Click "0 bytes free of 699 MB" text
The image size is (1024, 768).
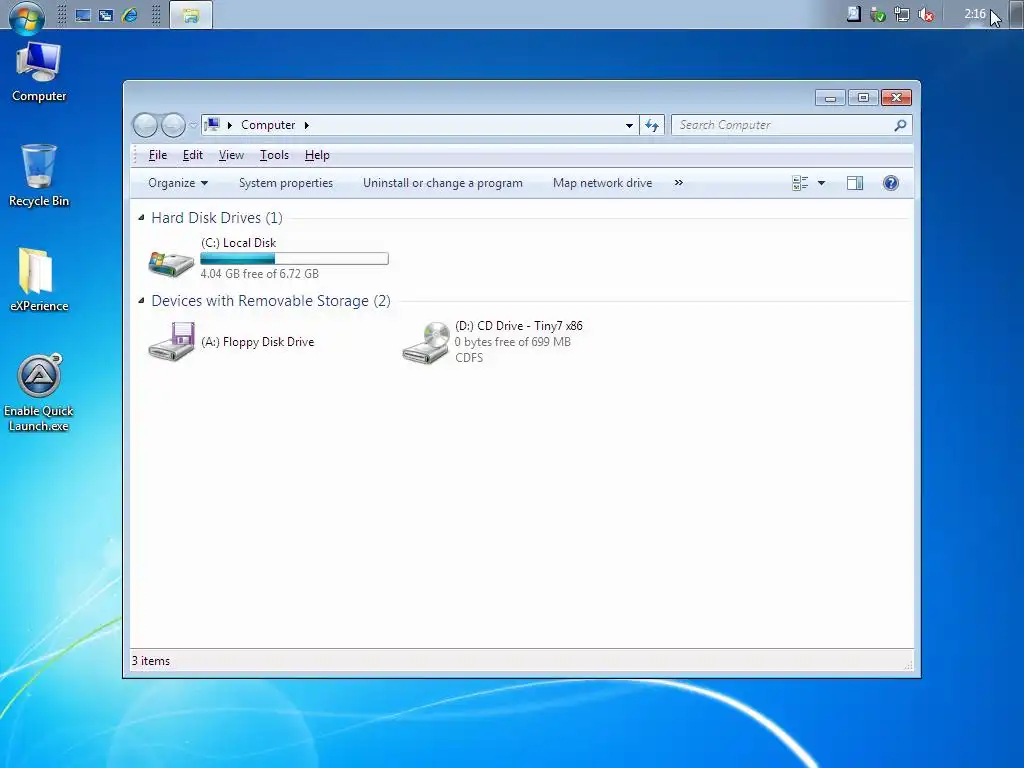(x=513, y=342)
